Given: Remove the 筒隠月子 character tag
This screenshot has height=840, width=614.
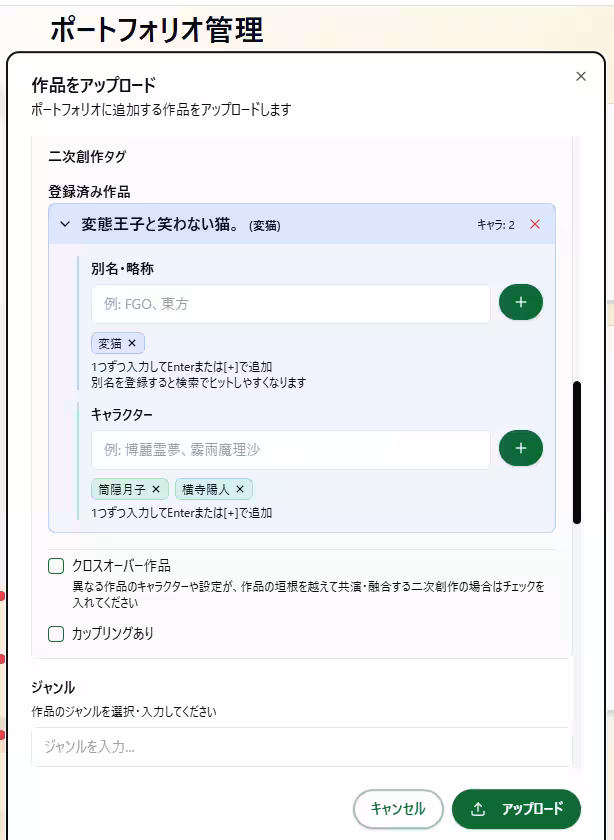Looking at the screenshot, I should [x=157, y=490].
